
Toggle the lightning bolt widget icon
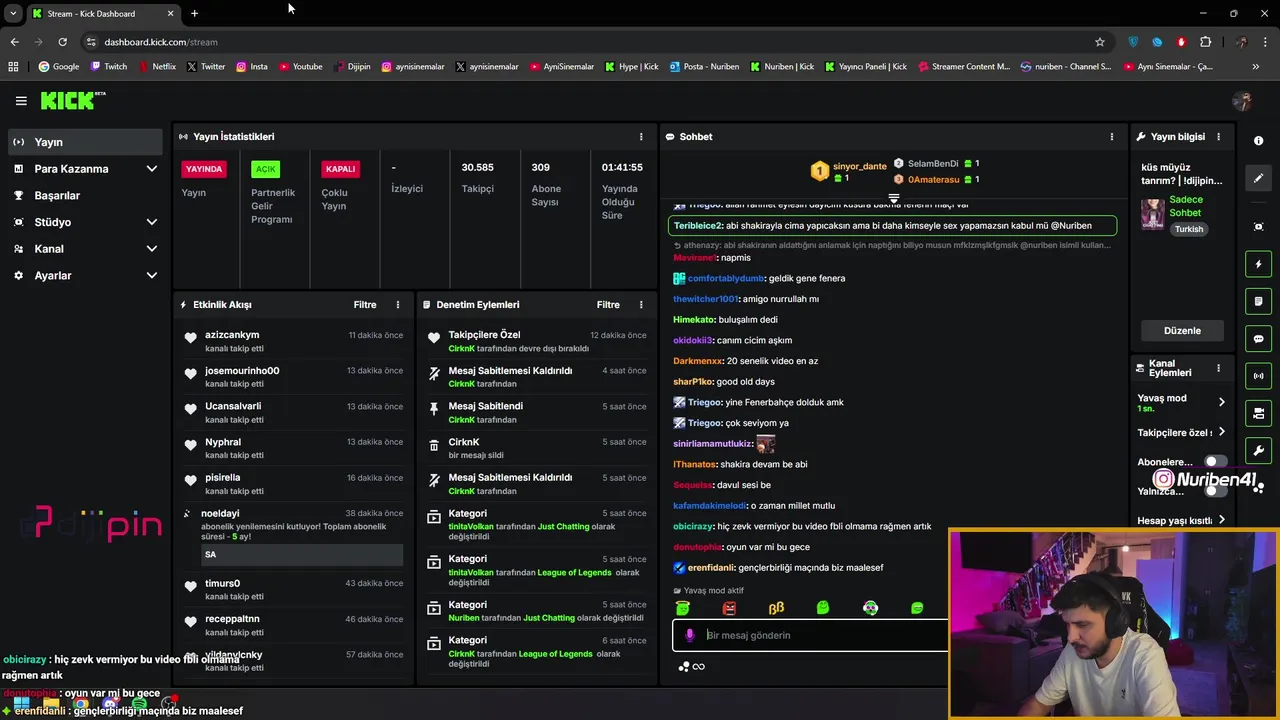pos(1259,264)
